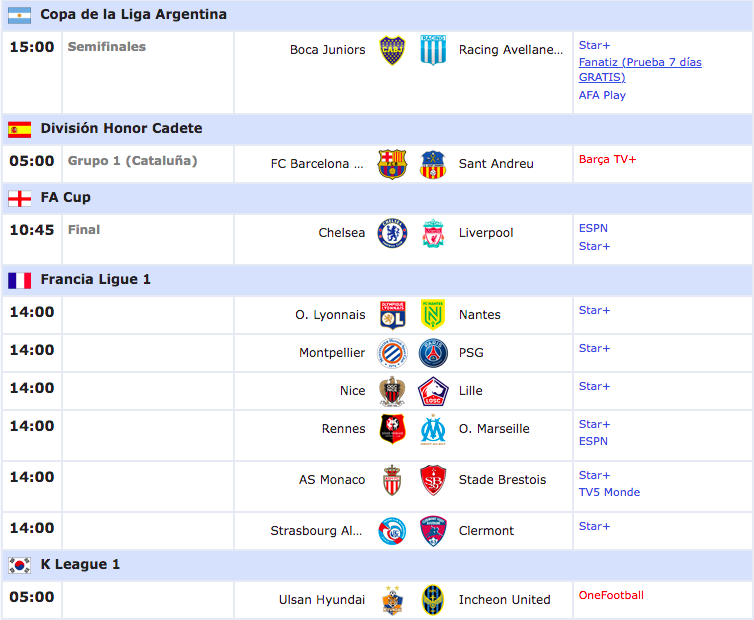754x620 pixels.
Task: Click the OneFootball channel link
Action: [611, 595]
